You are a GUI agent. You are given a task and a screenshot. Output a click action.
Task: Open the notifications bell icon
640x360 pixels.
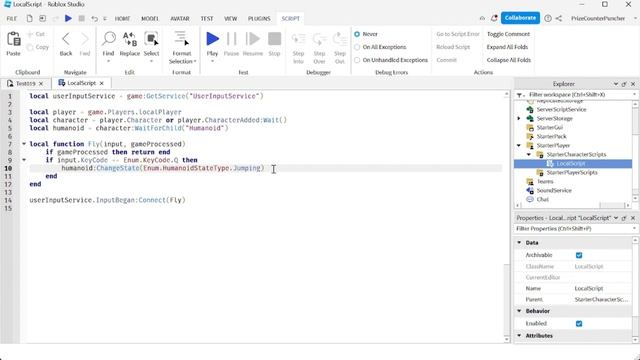[x=494, y=18]
